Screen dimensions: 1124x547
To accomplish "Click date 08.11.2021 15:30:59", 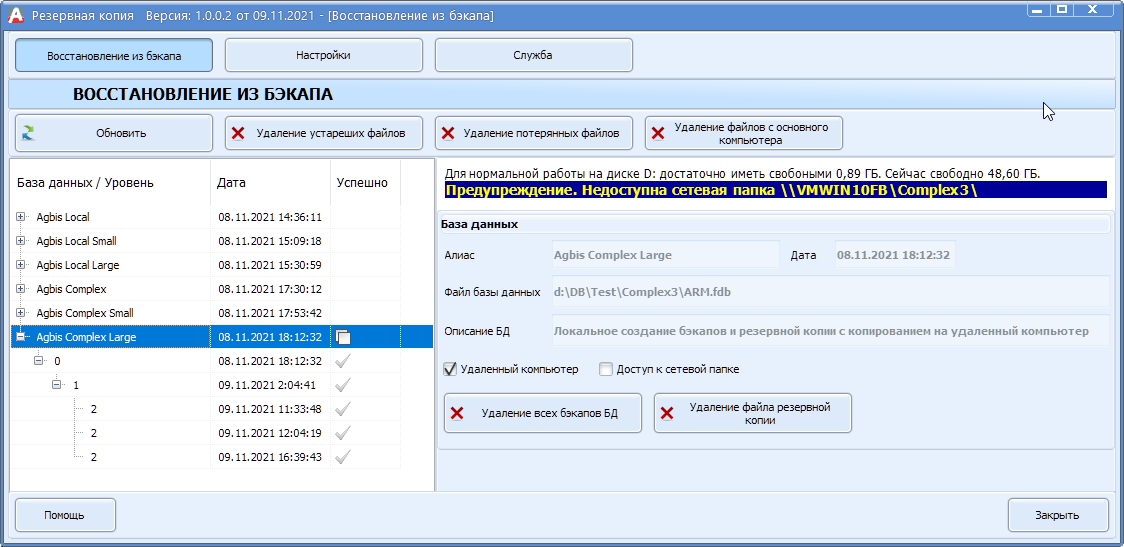I will pyautogui.click(x=270, y=265).
